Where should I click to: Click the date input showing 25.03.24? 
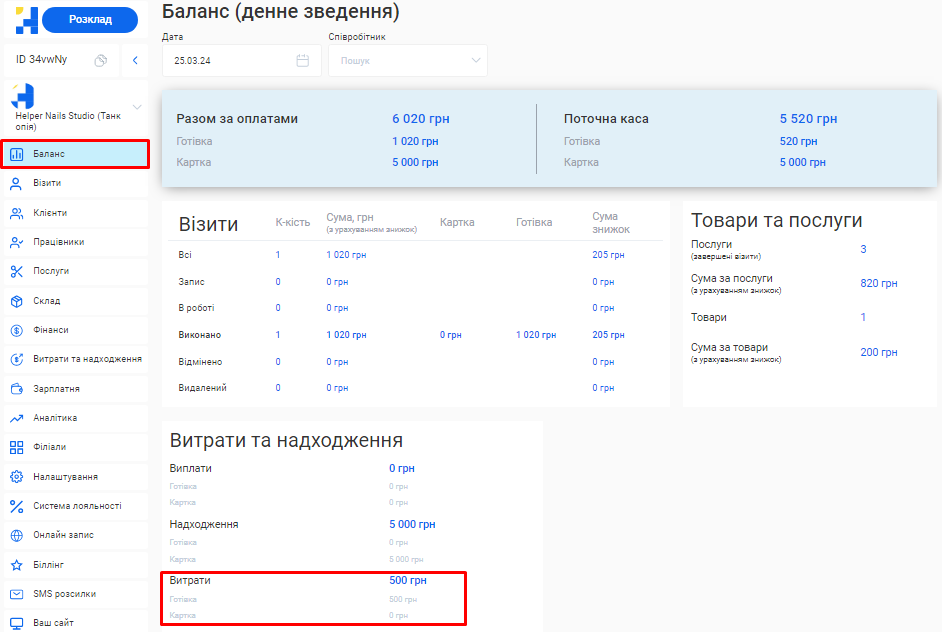coord(230,60)
